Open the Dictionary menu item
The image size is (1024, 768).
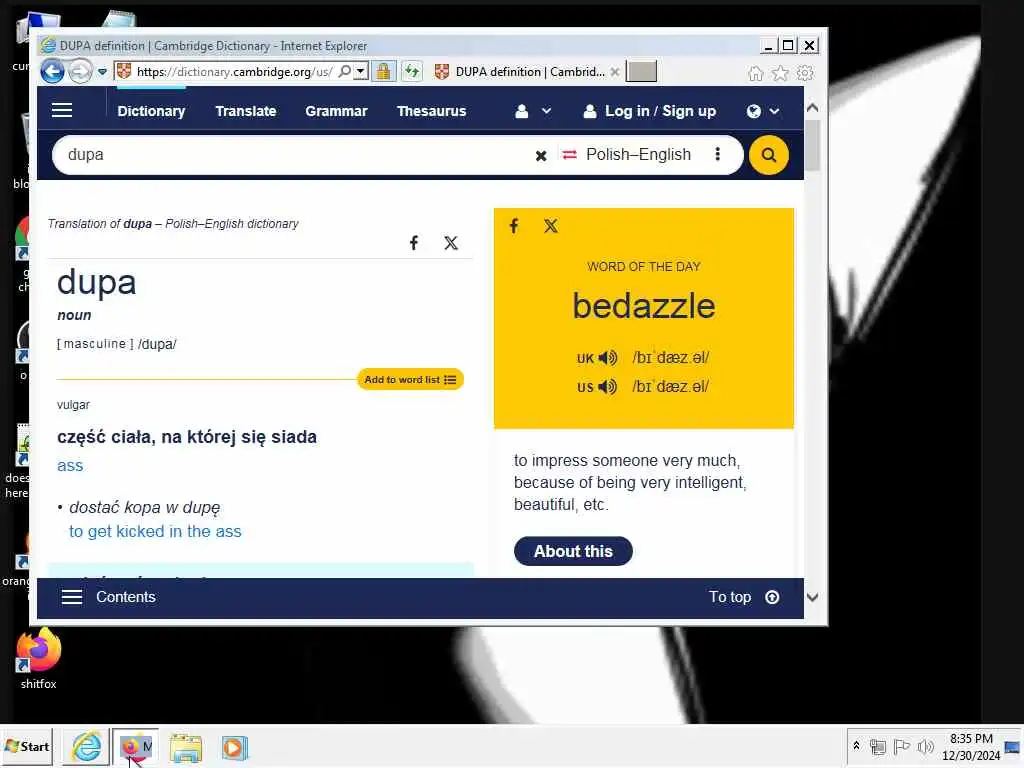coord(152,111)
